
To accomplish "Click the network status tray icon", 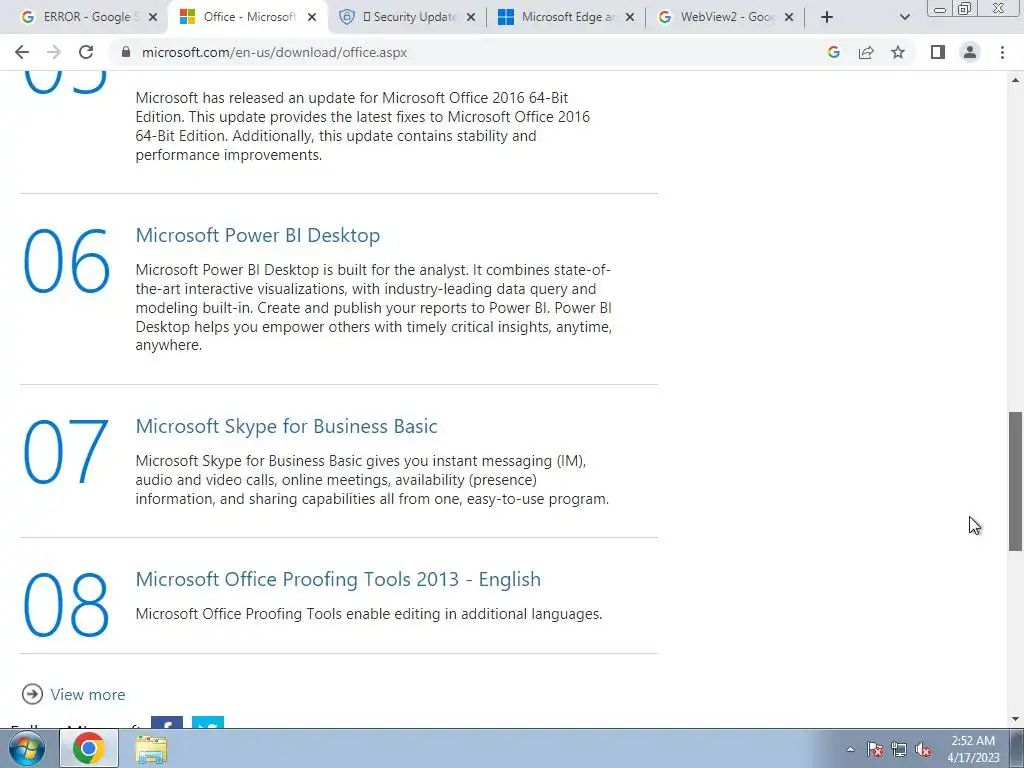I will [899, 750].
